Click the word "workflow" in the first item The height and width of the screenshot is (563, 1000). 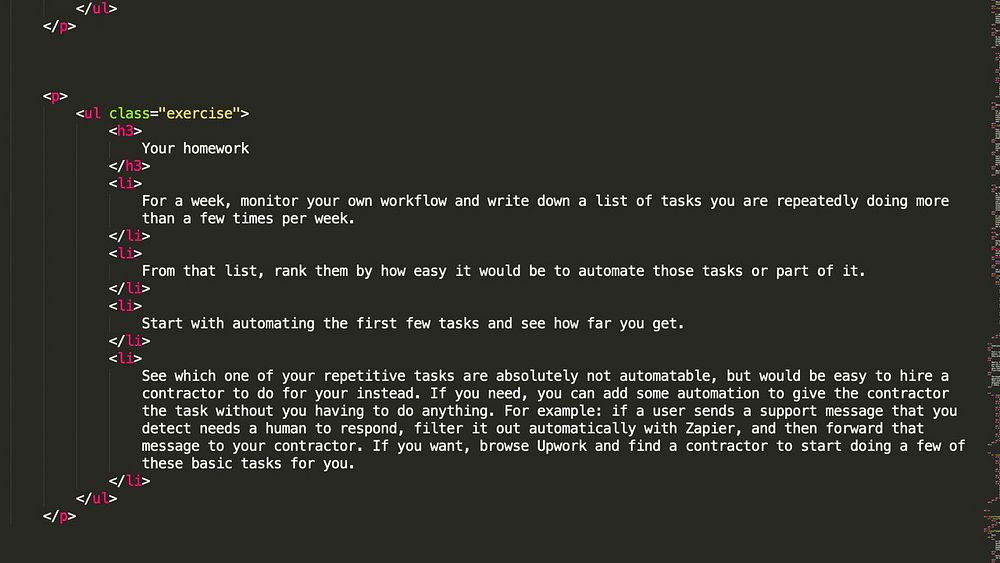(x=412, y=201)
